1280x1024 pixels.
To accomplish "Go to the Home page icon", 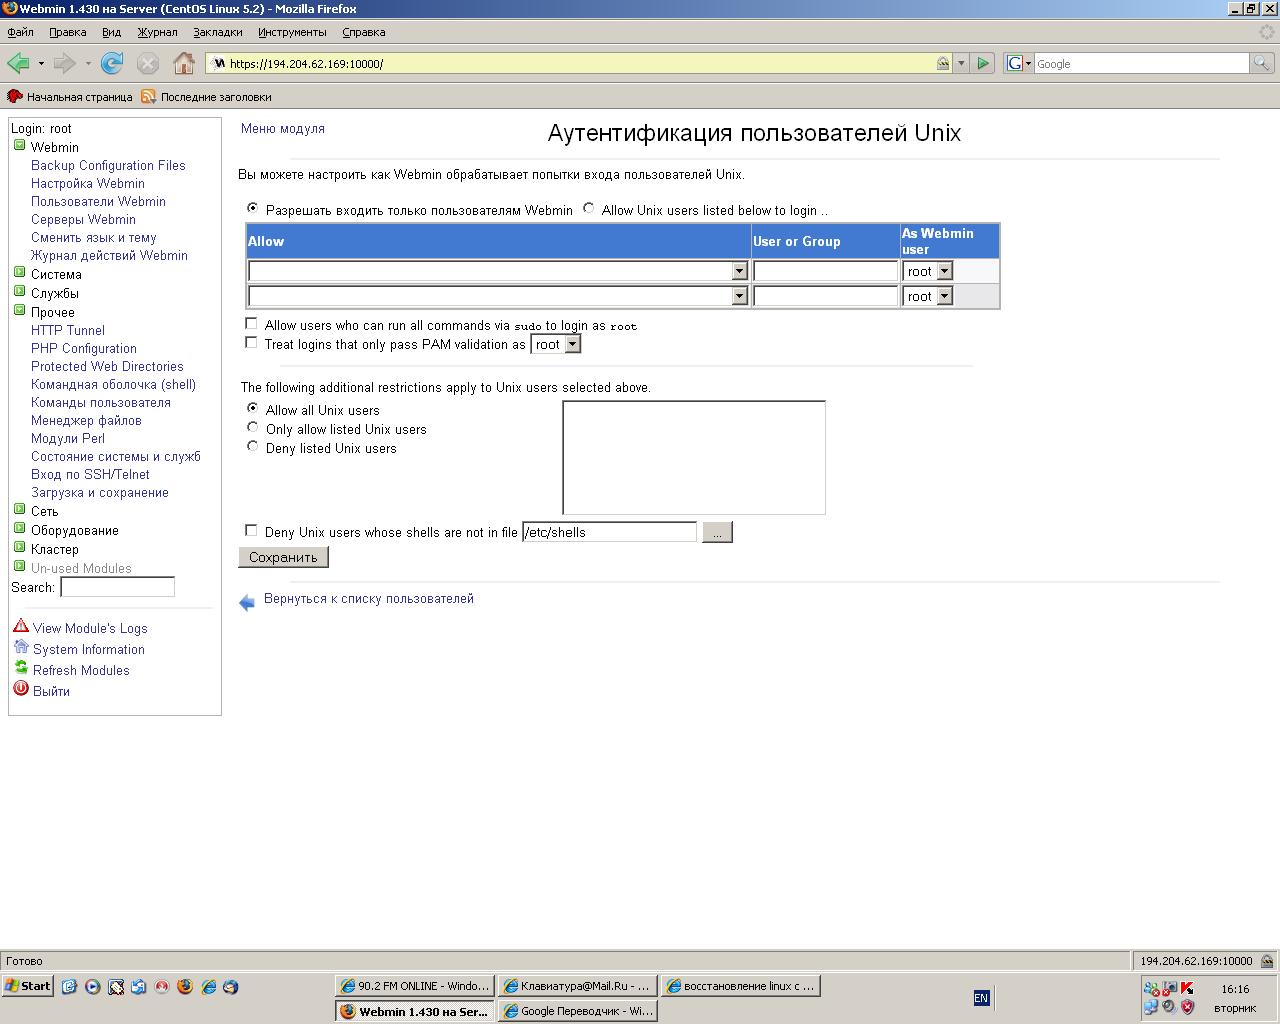I will [184, 63].
